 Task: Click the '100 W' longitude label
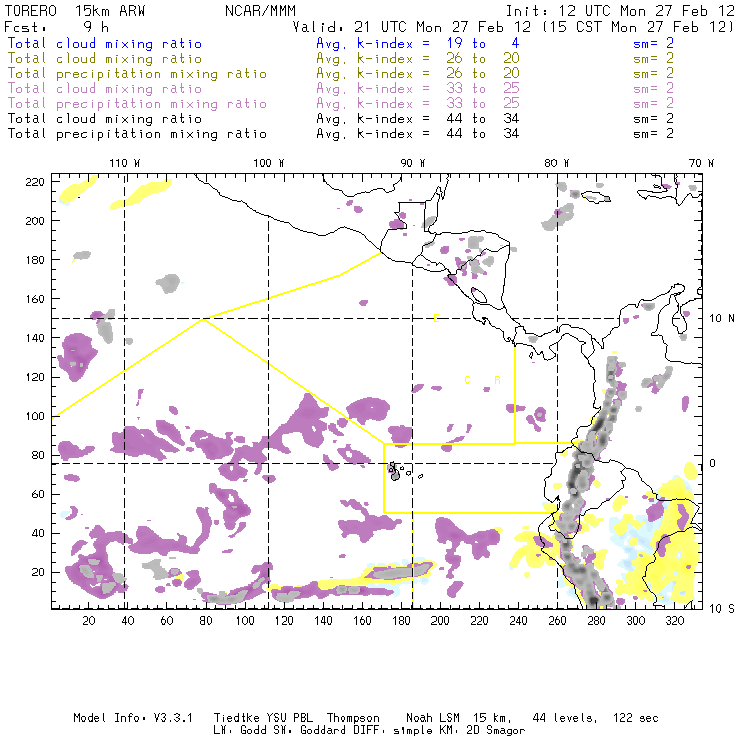pyautogui.click(x=269, y=163)
